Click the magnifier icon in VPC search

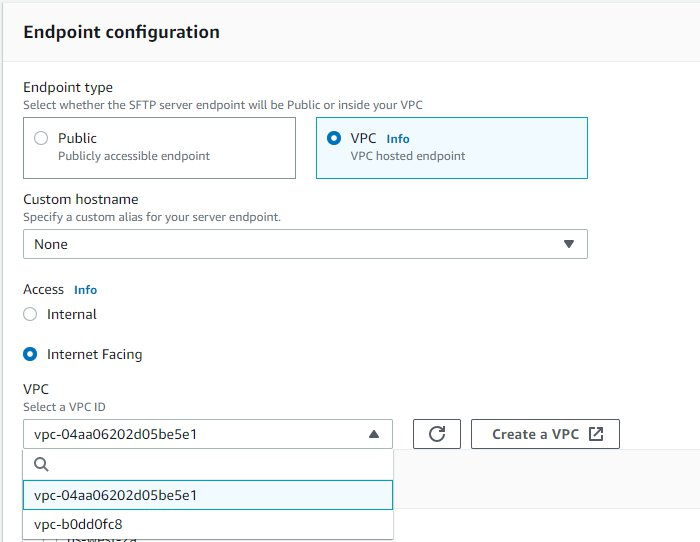click(41, 464)
